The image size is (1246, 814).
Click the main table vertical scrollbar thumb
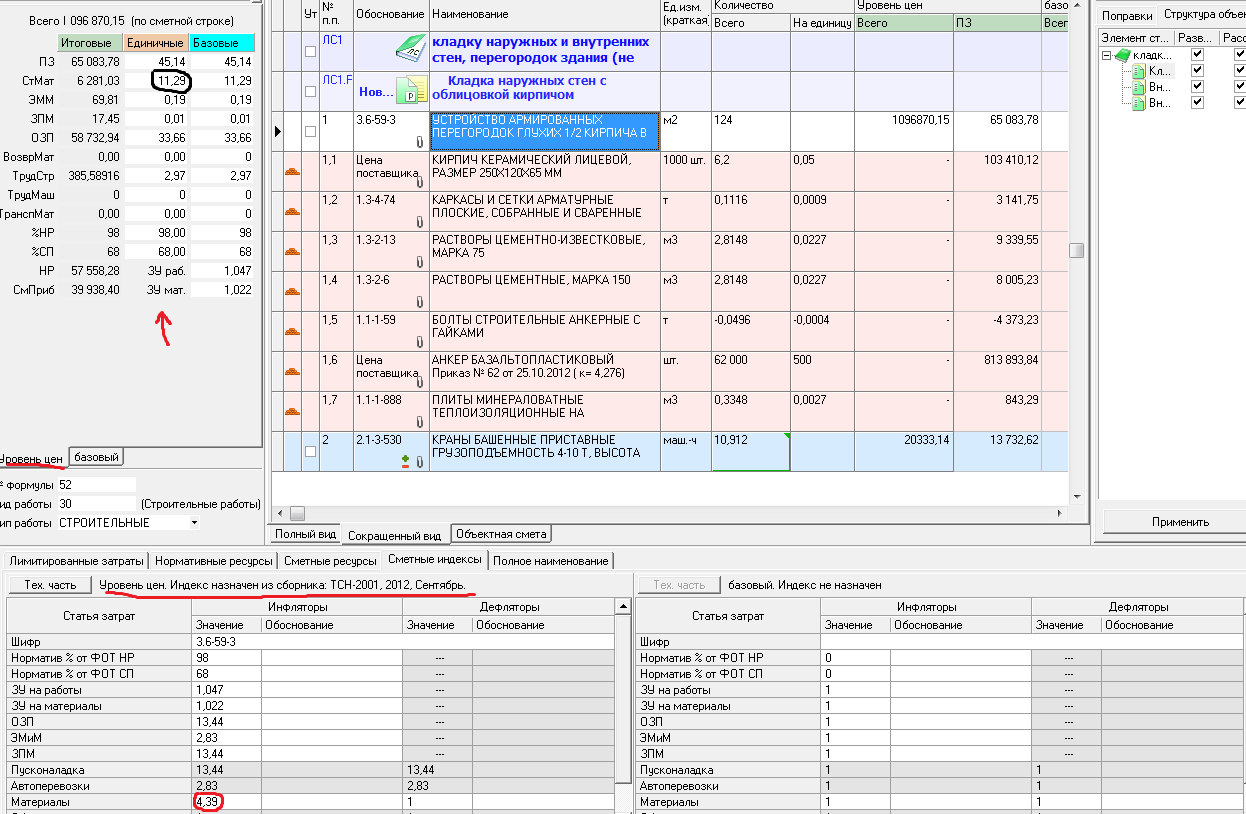pos(1076,250)
